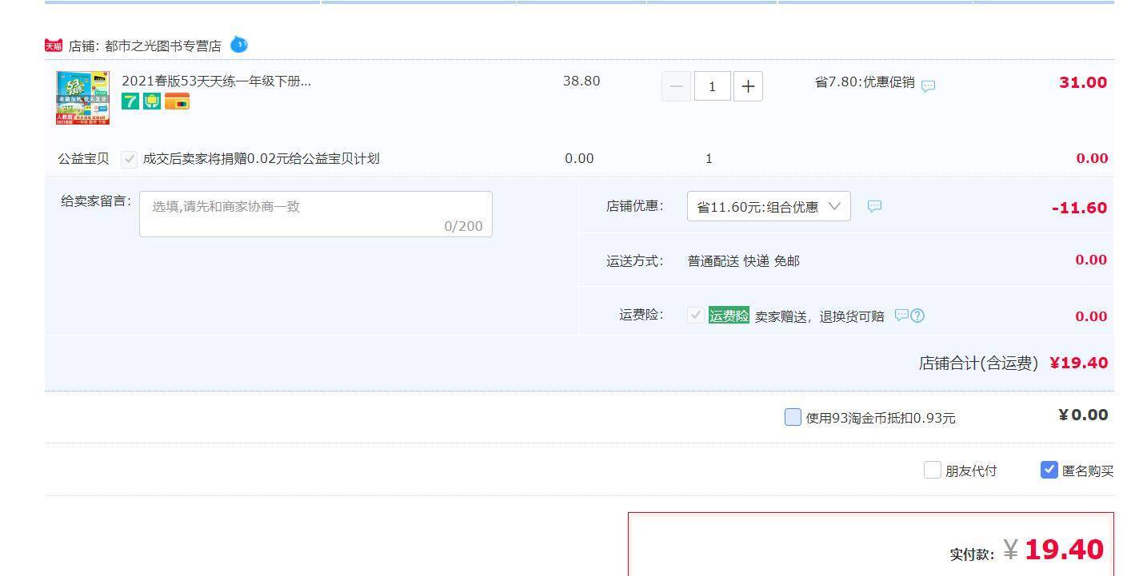Click the green 7-day return badge

[x=130, y=101]
